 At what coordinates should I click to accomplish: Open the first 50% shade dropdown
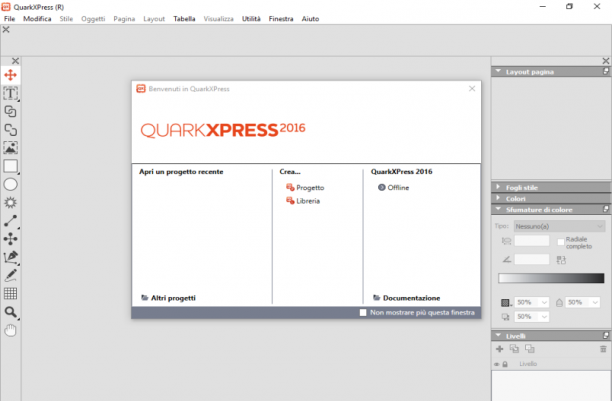point(532,302)
